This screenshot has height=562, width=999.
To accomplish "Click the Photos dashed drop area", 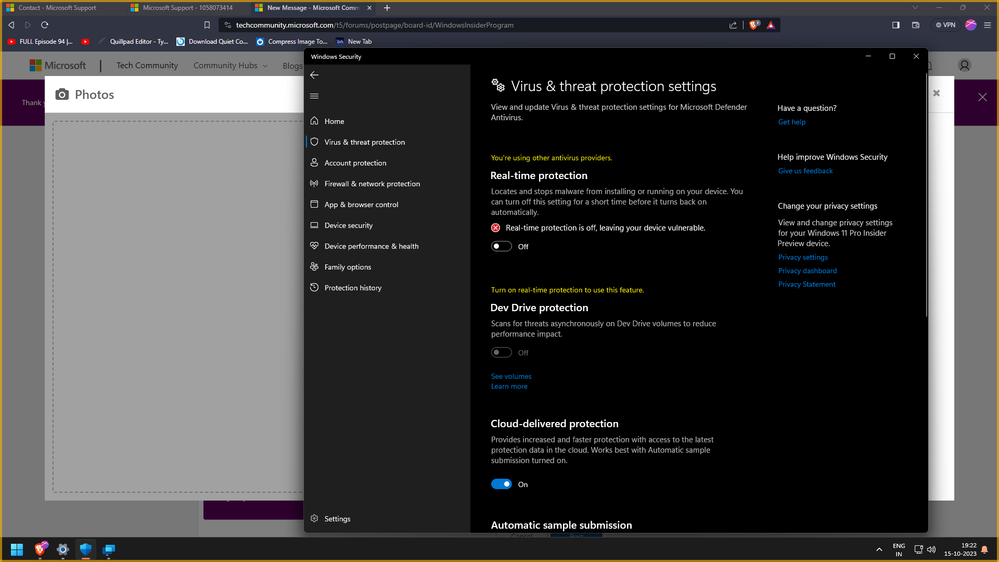I will click(x=178, y=306).
